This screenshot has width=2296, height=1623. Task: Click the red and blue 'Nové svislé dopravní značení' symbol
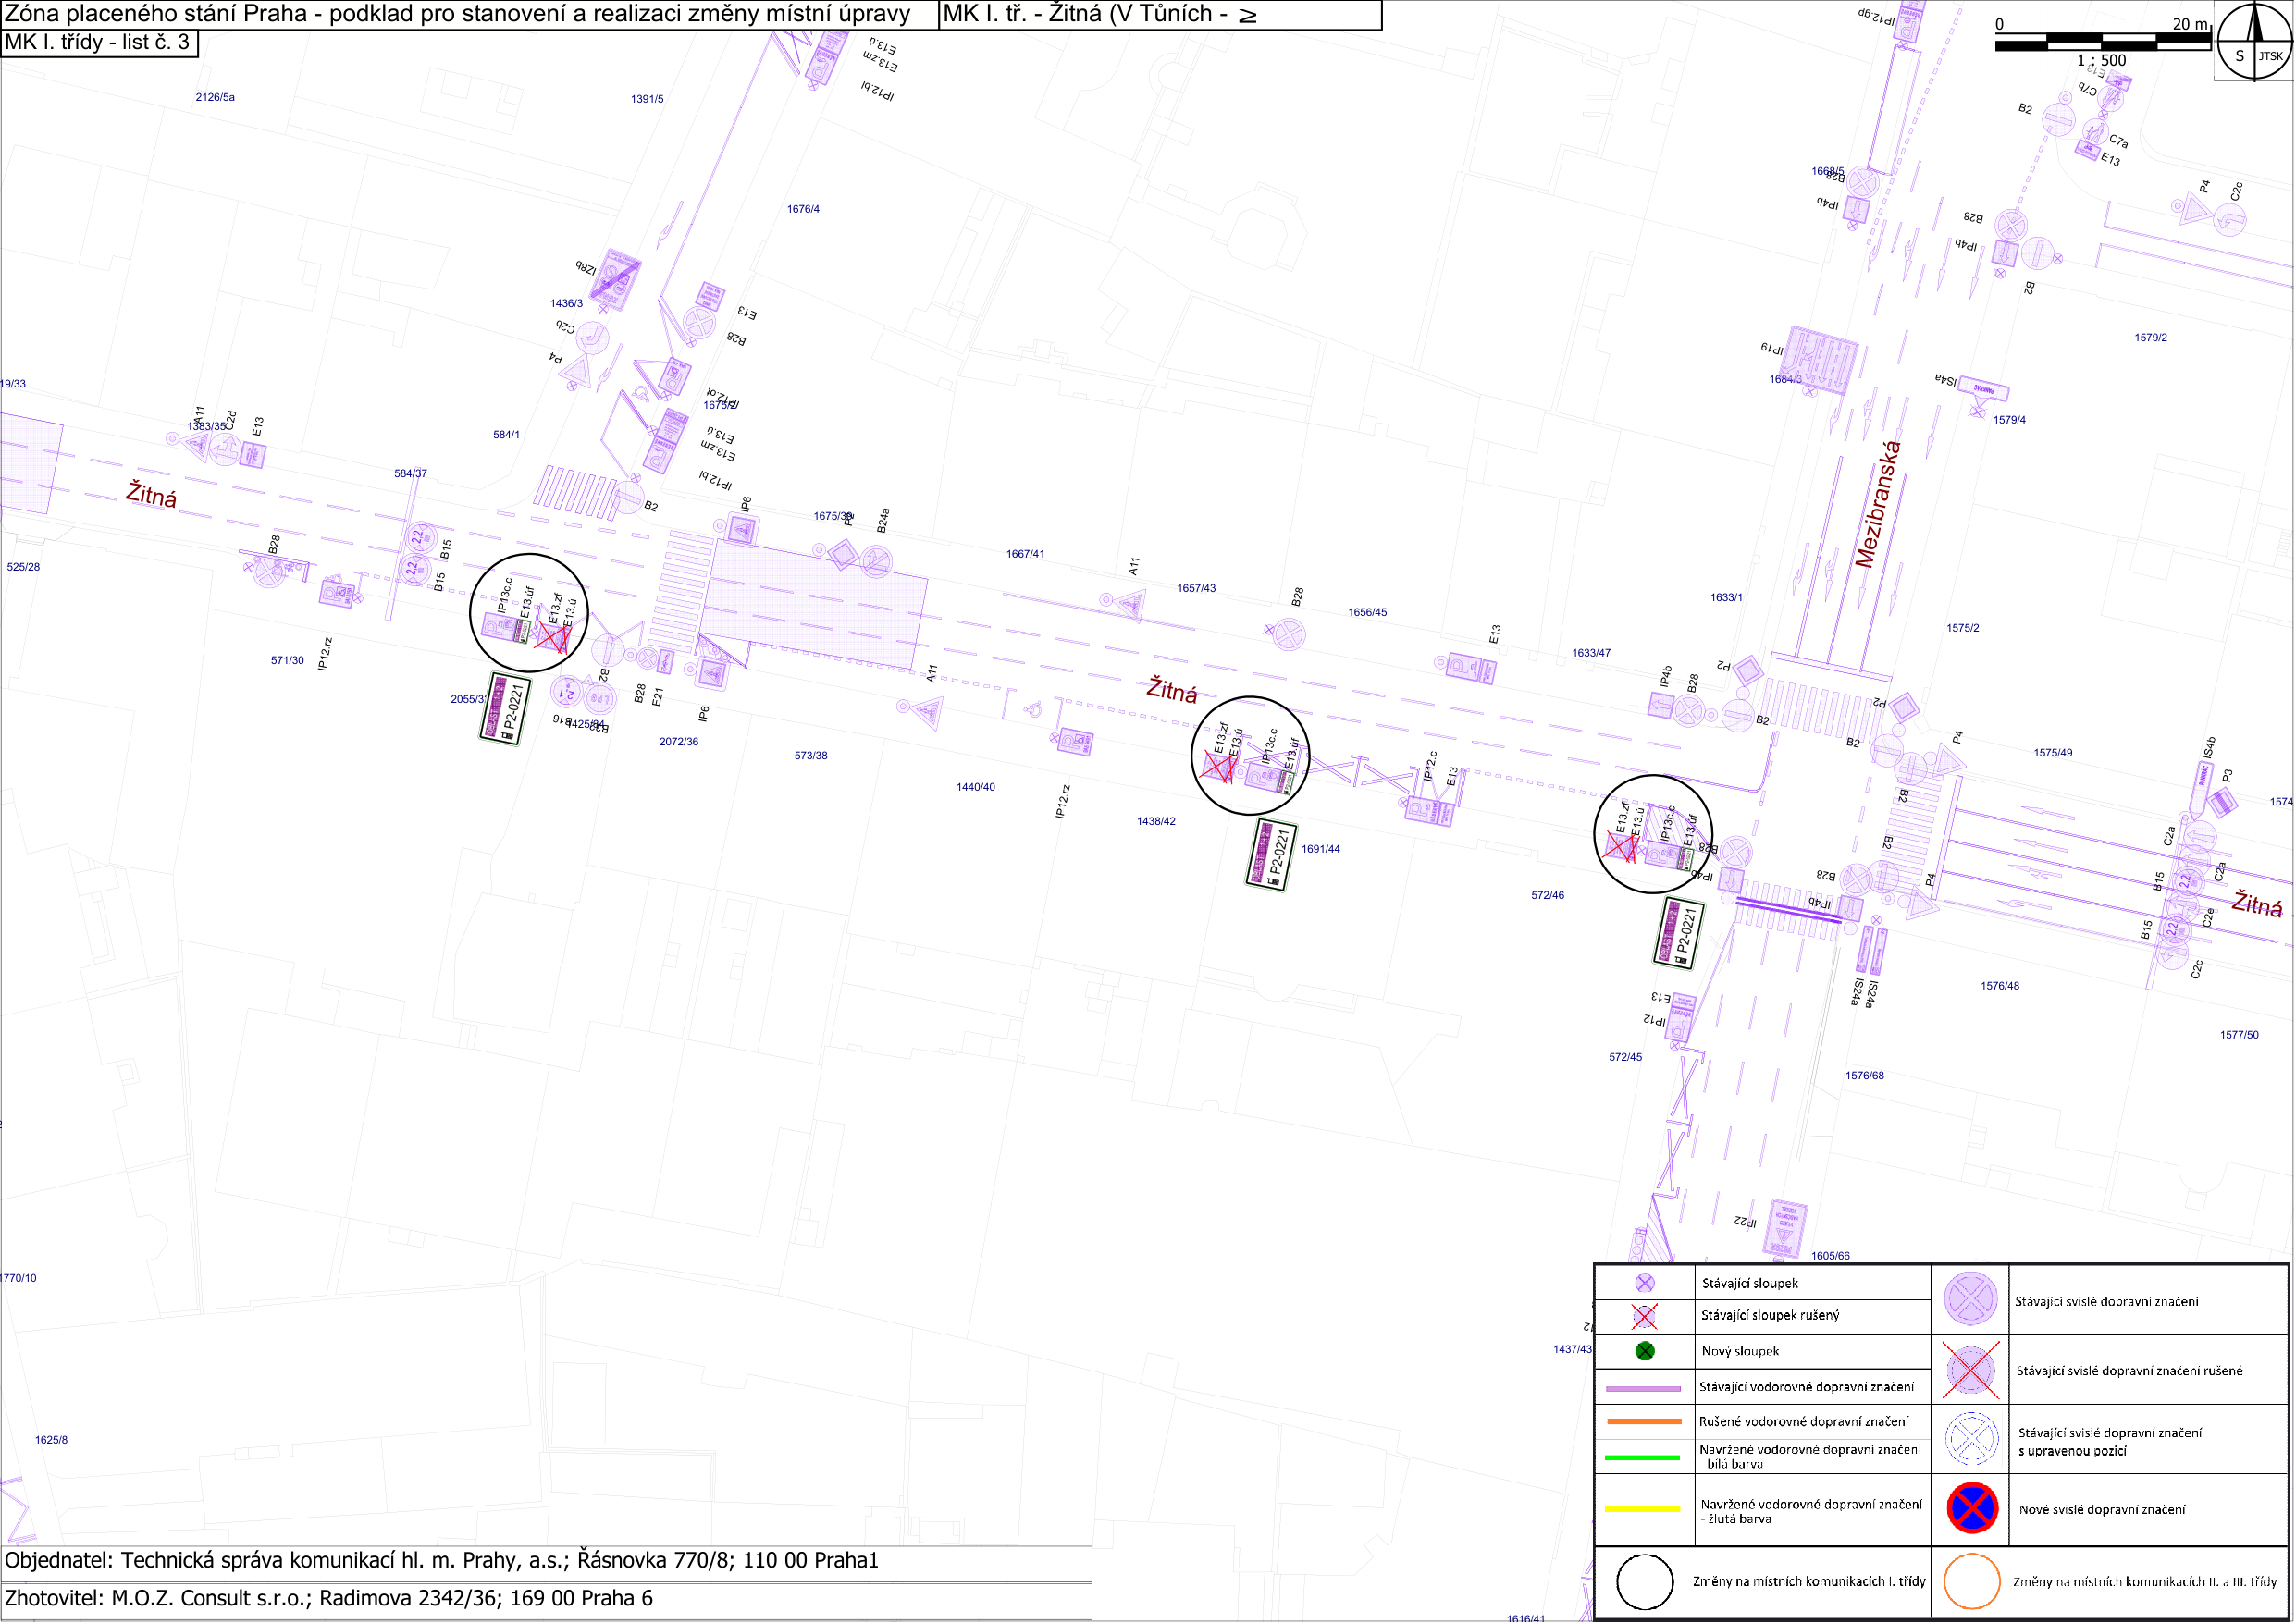pyautogui.click(x=1973, y=1509)
